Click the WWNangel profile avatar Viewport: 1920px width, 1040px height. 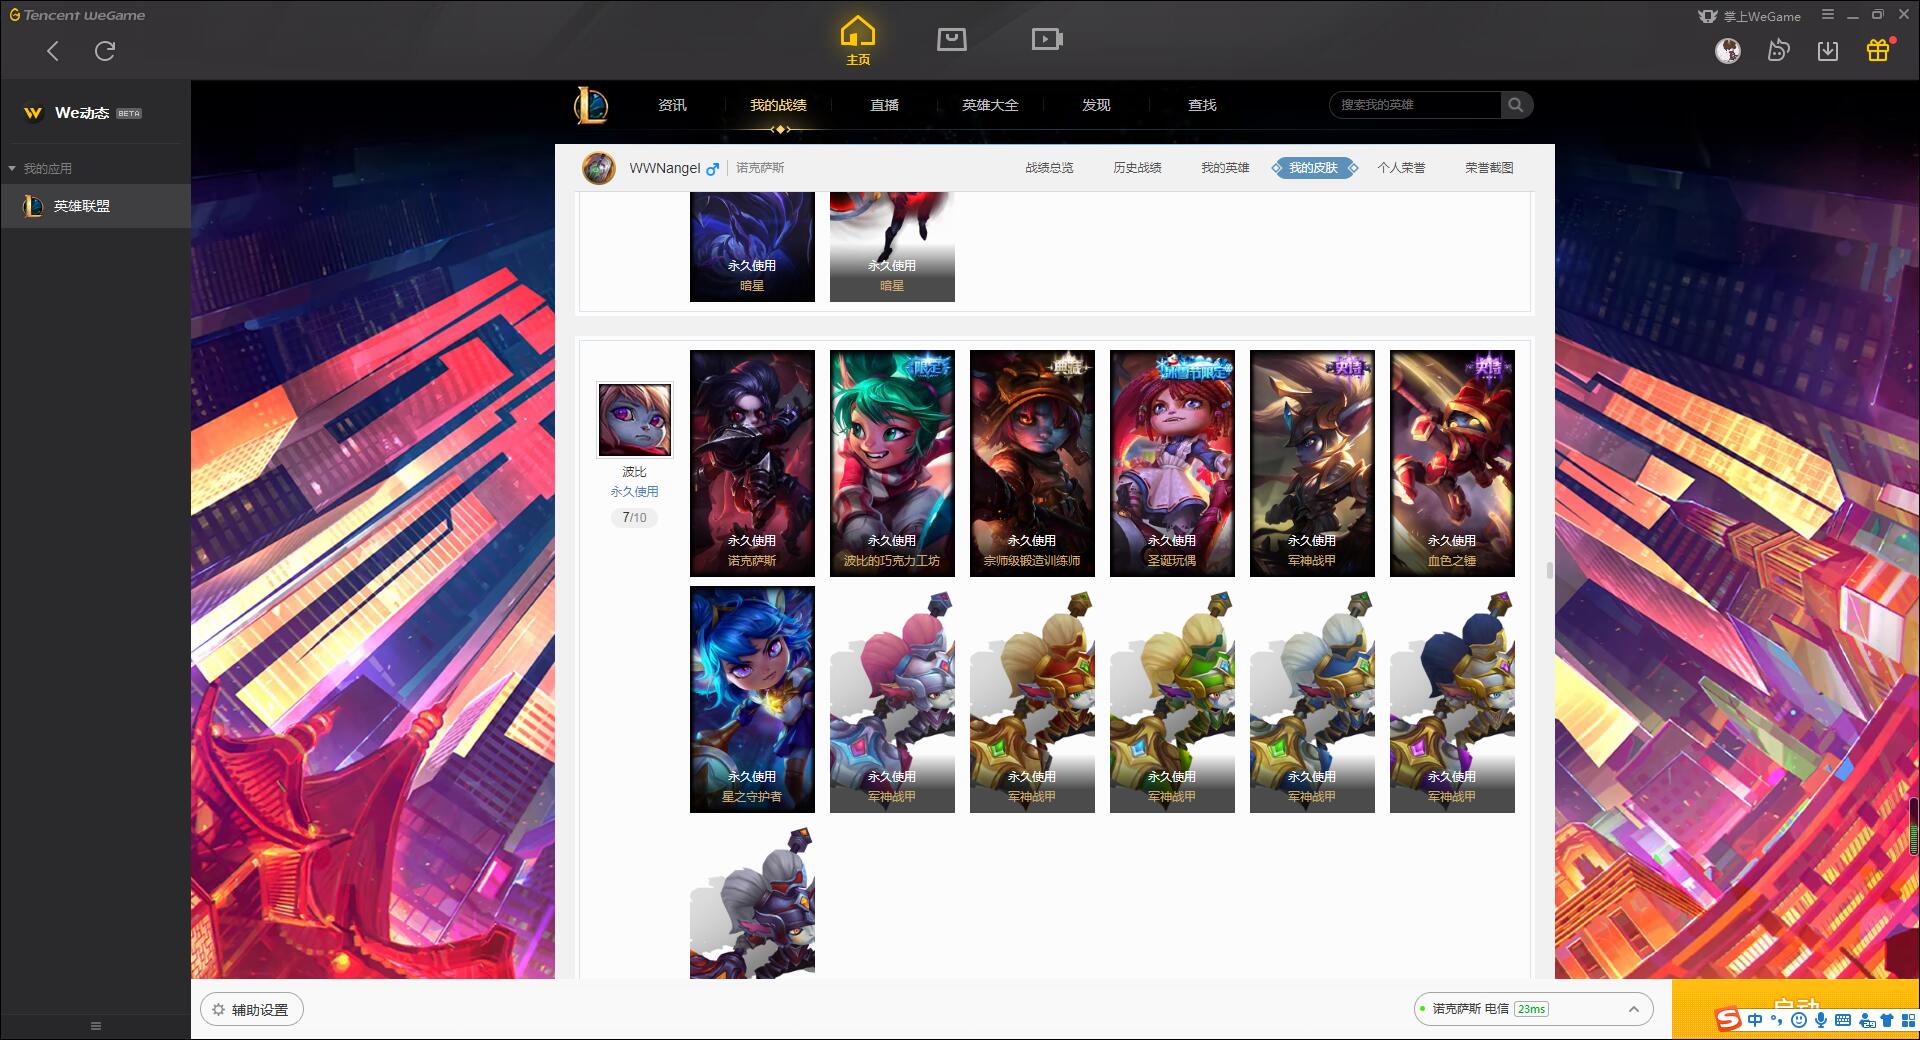pos(599,168)
